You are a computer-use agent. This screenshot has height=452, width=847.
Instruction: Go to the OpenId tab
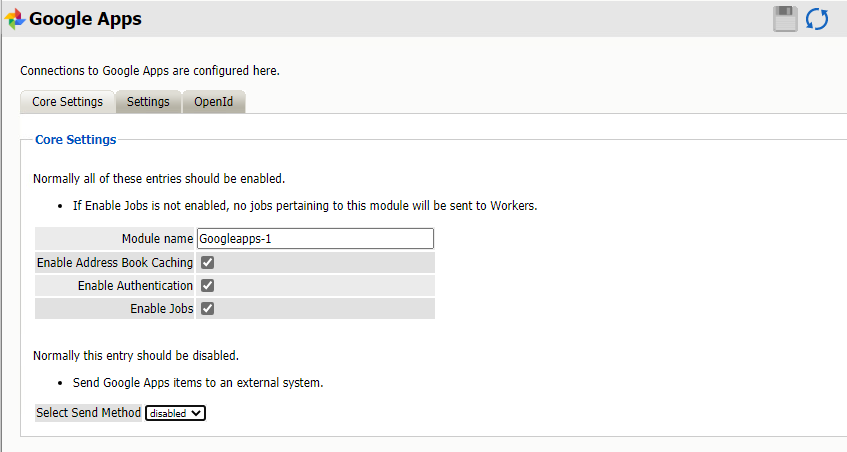(x=214, y=102)
